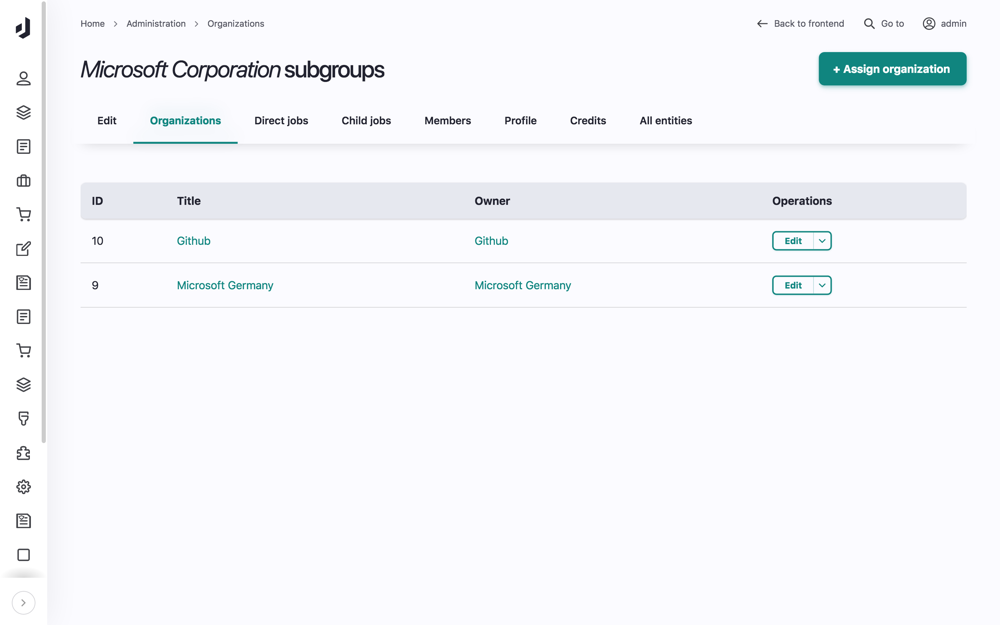Click the Title column header
Image resolution: width=1000 pixels, height=625 pixels.
pos(189,201)
